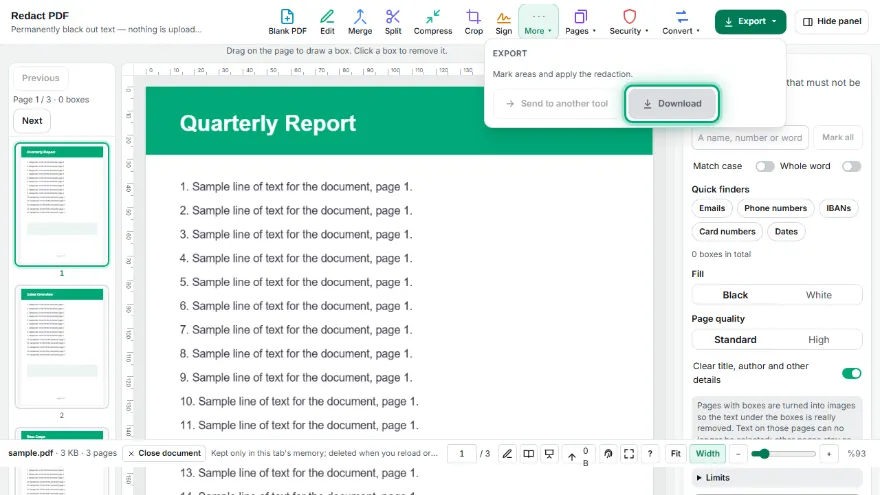Select Card numbers quick finder
This screenshot has width=880, height=495.
coord(727,231)
